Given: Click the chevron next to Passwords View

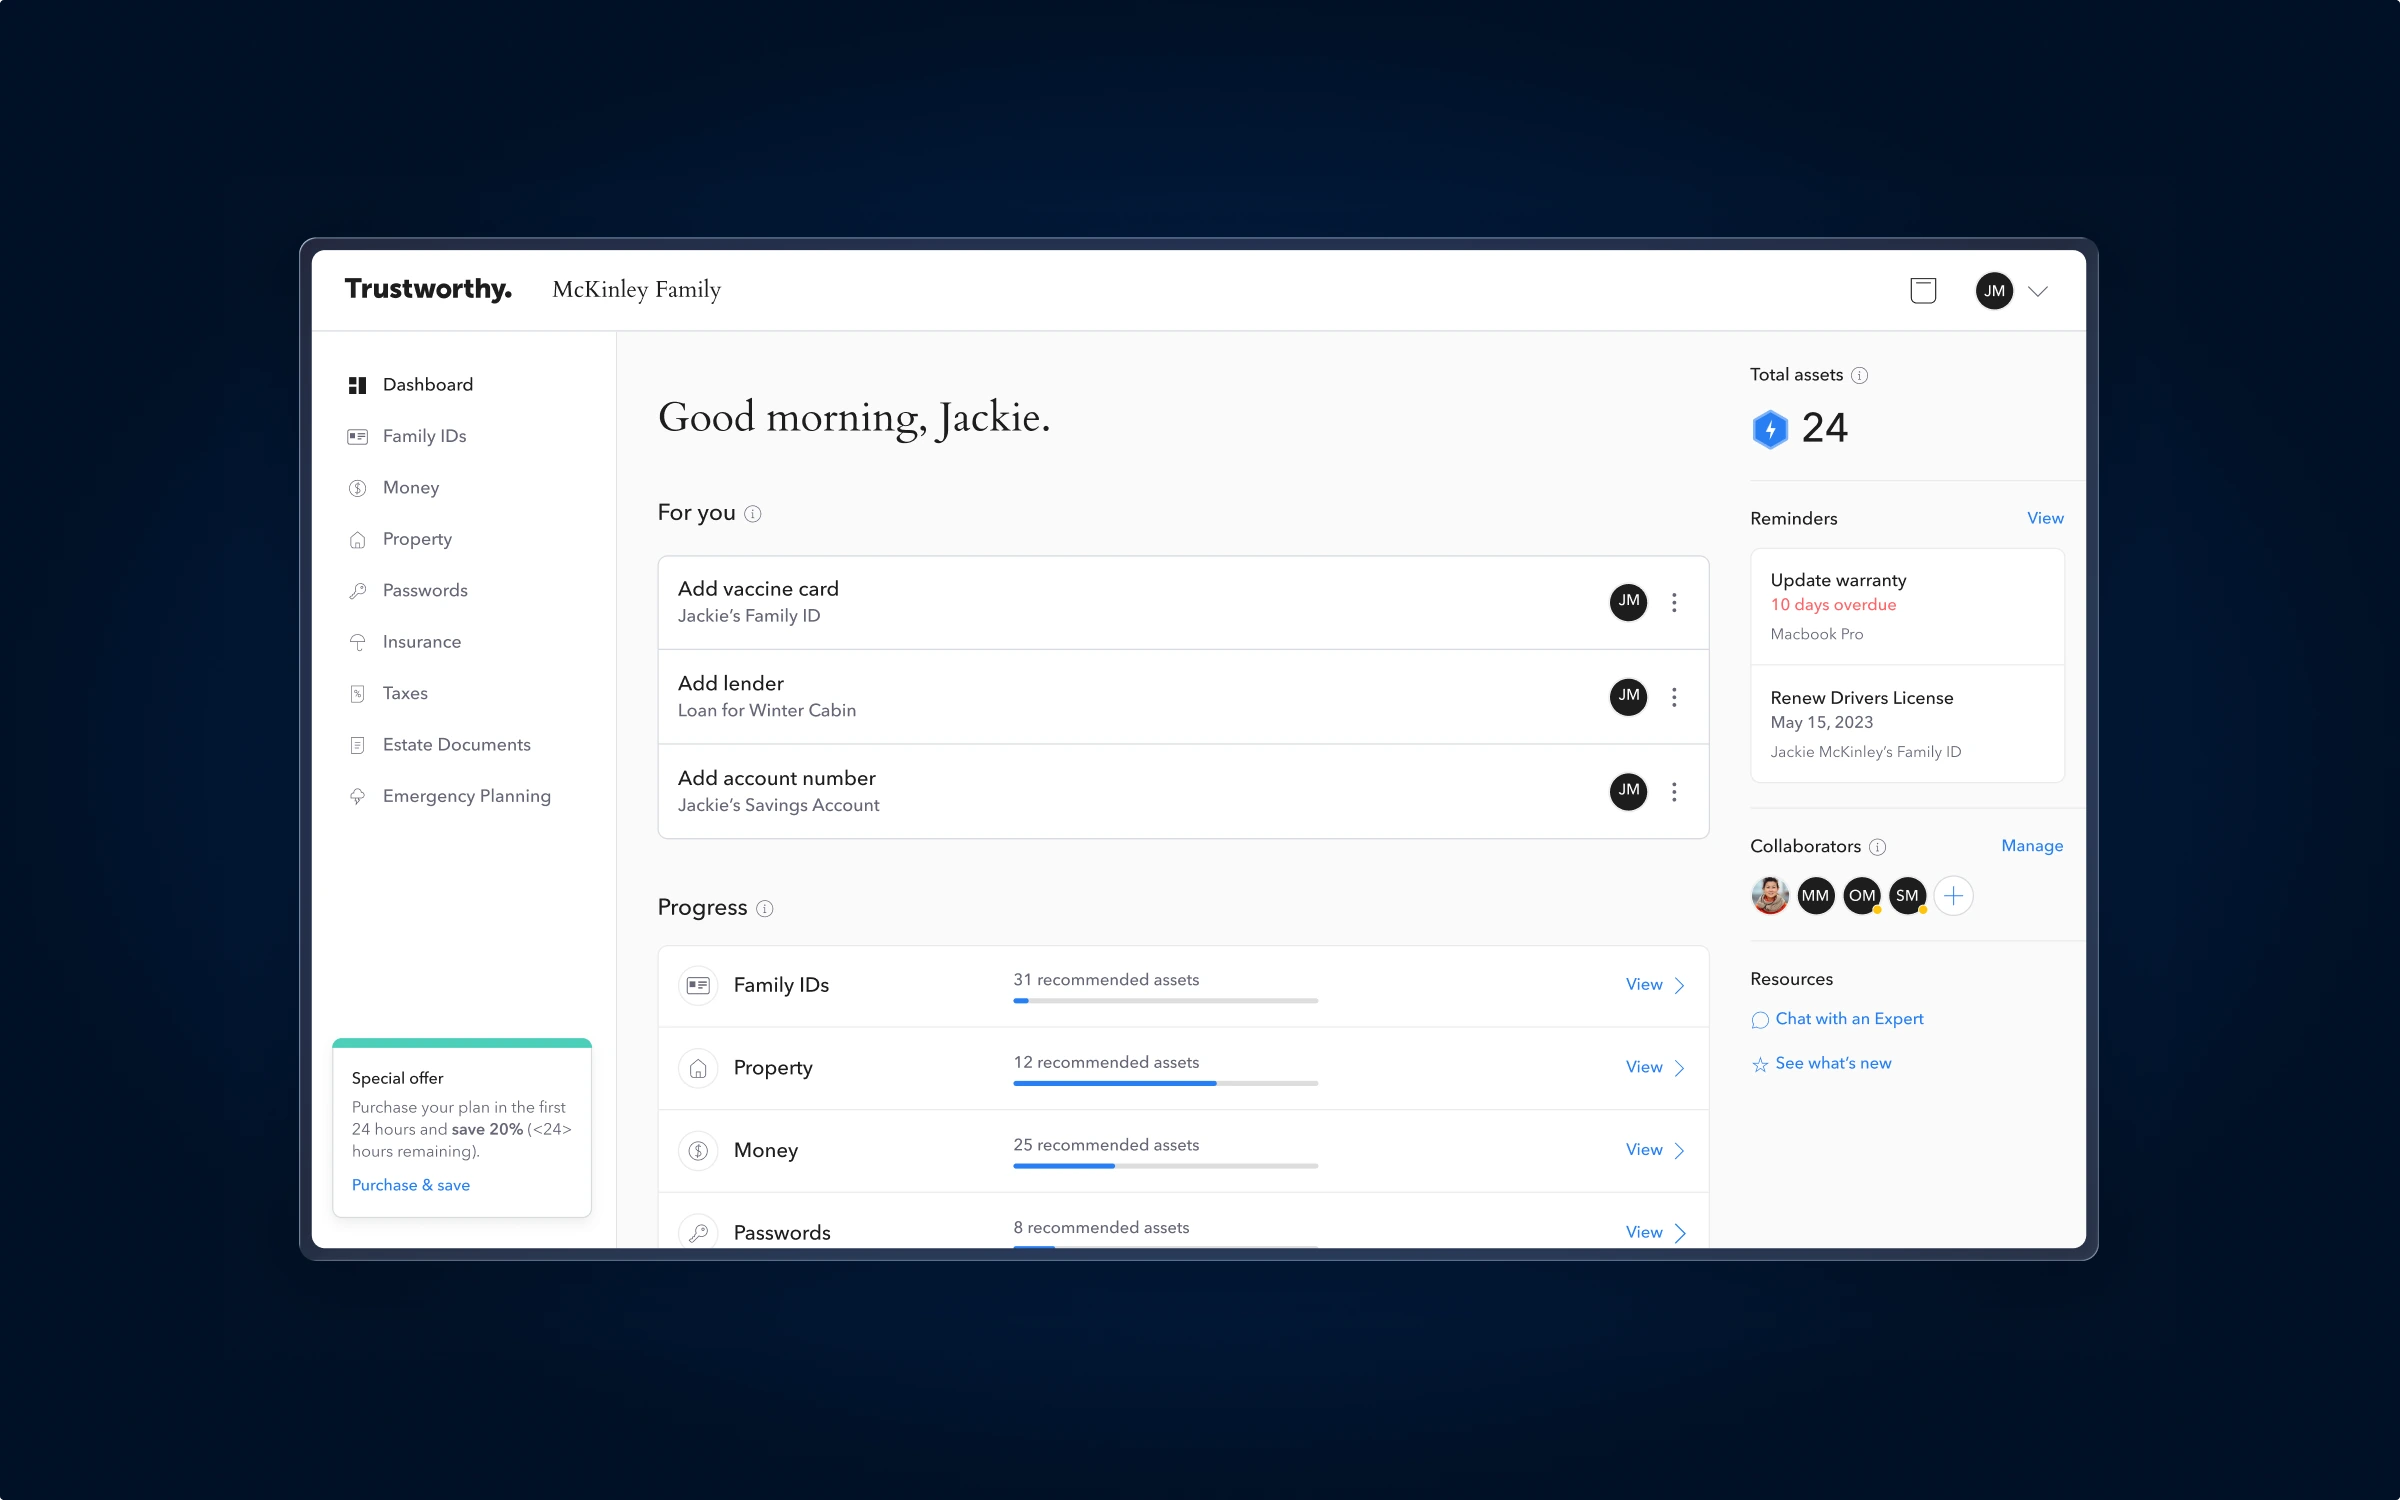Looking at the screenshot, I should (1679, 1233).
